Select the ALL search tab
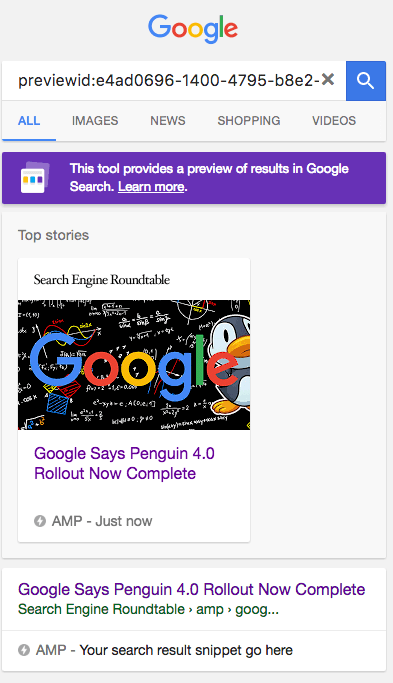 pyautogui.click(x=29, y=121)
